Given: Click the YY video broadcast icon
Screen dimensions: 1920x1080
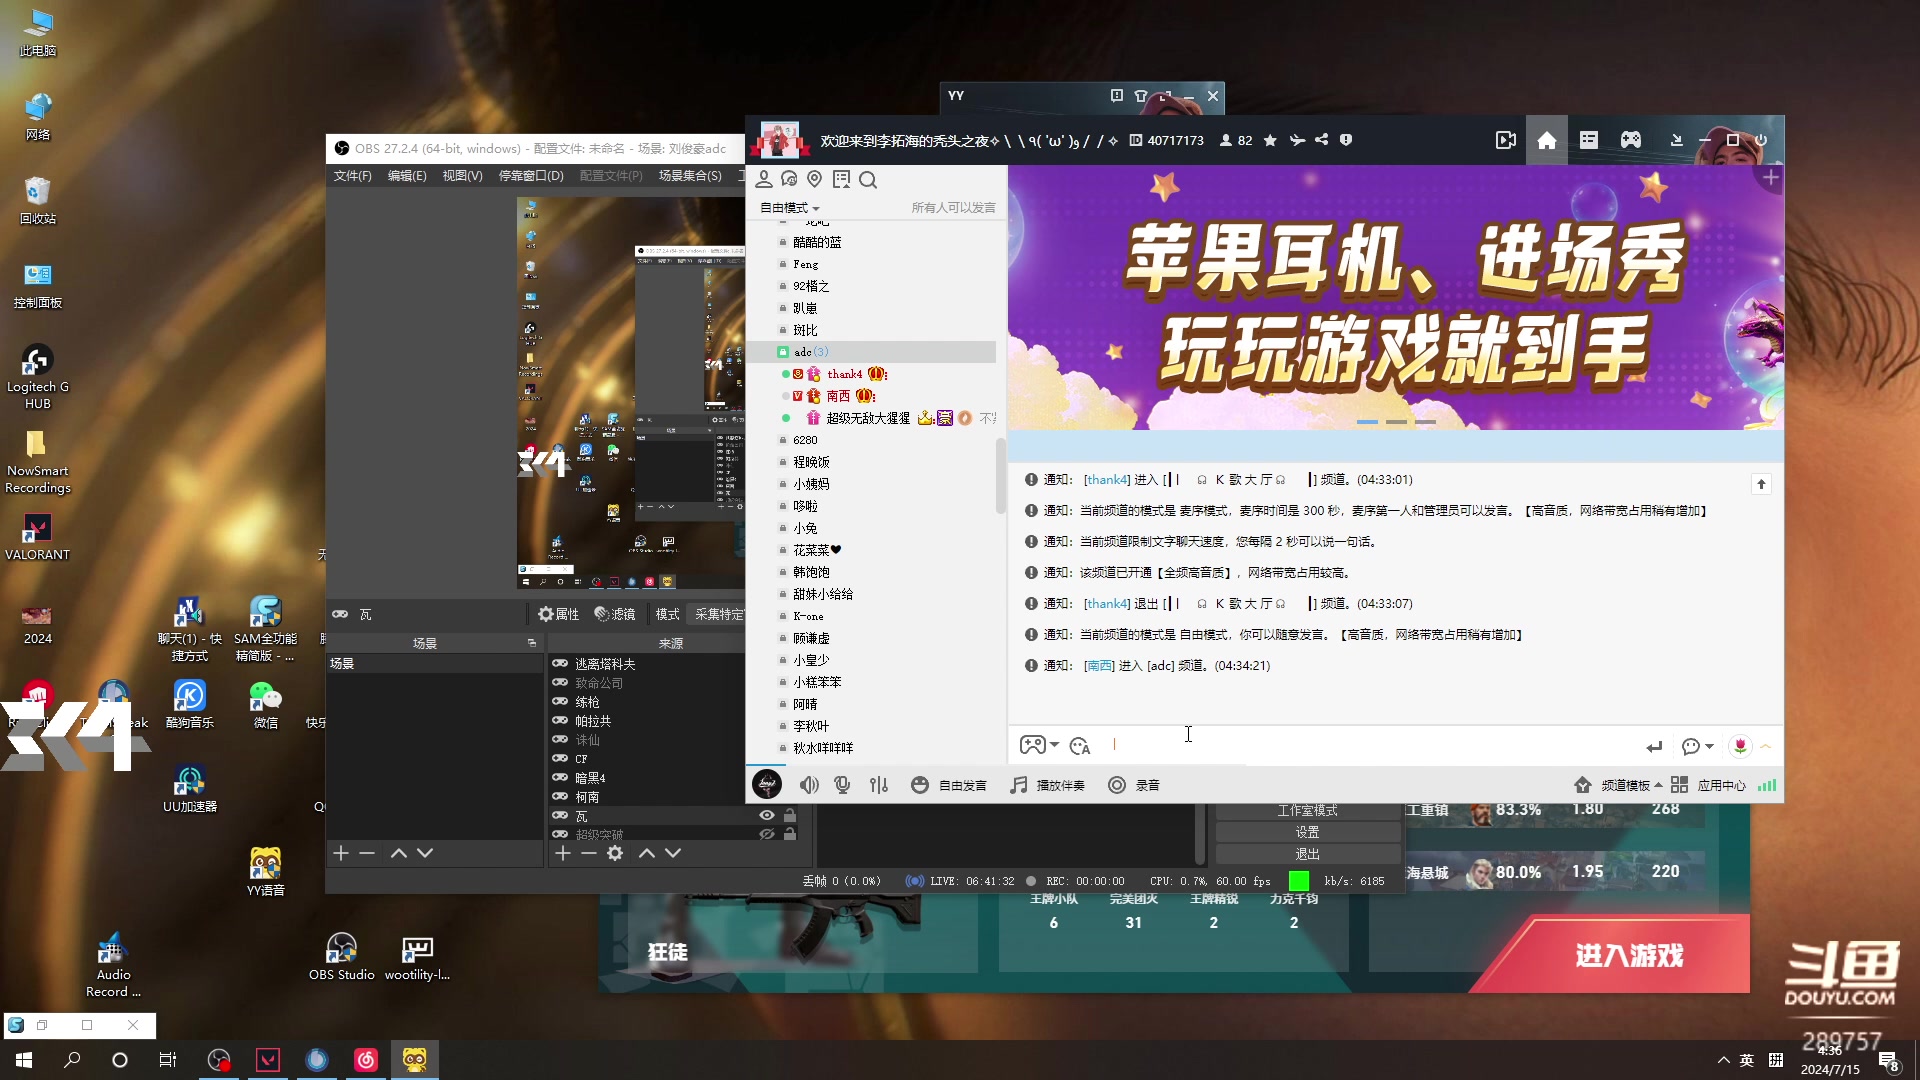Looking at the screenshot, I should coord(1505,141).
